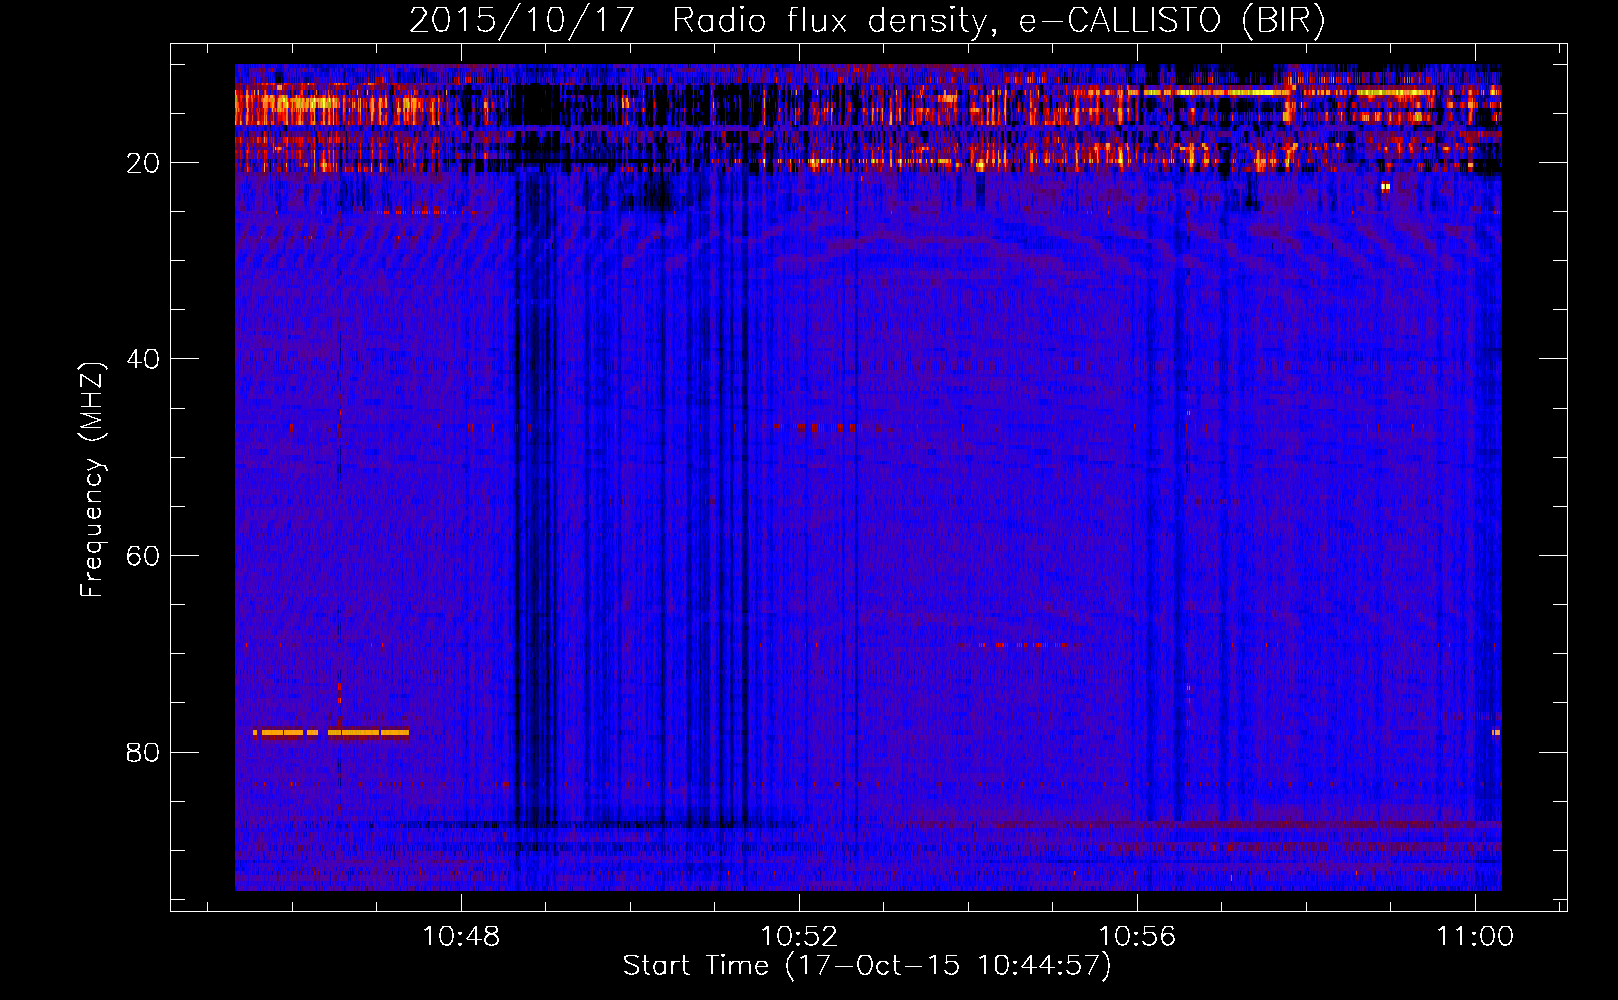Click the '10:56' time tick label
1618x1000 pixels.
[1137, 937]
